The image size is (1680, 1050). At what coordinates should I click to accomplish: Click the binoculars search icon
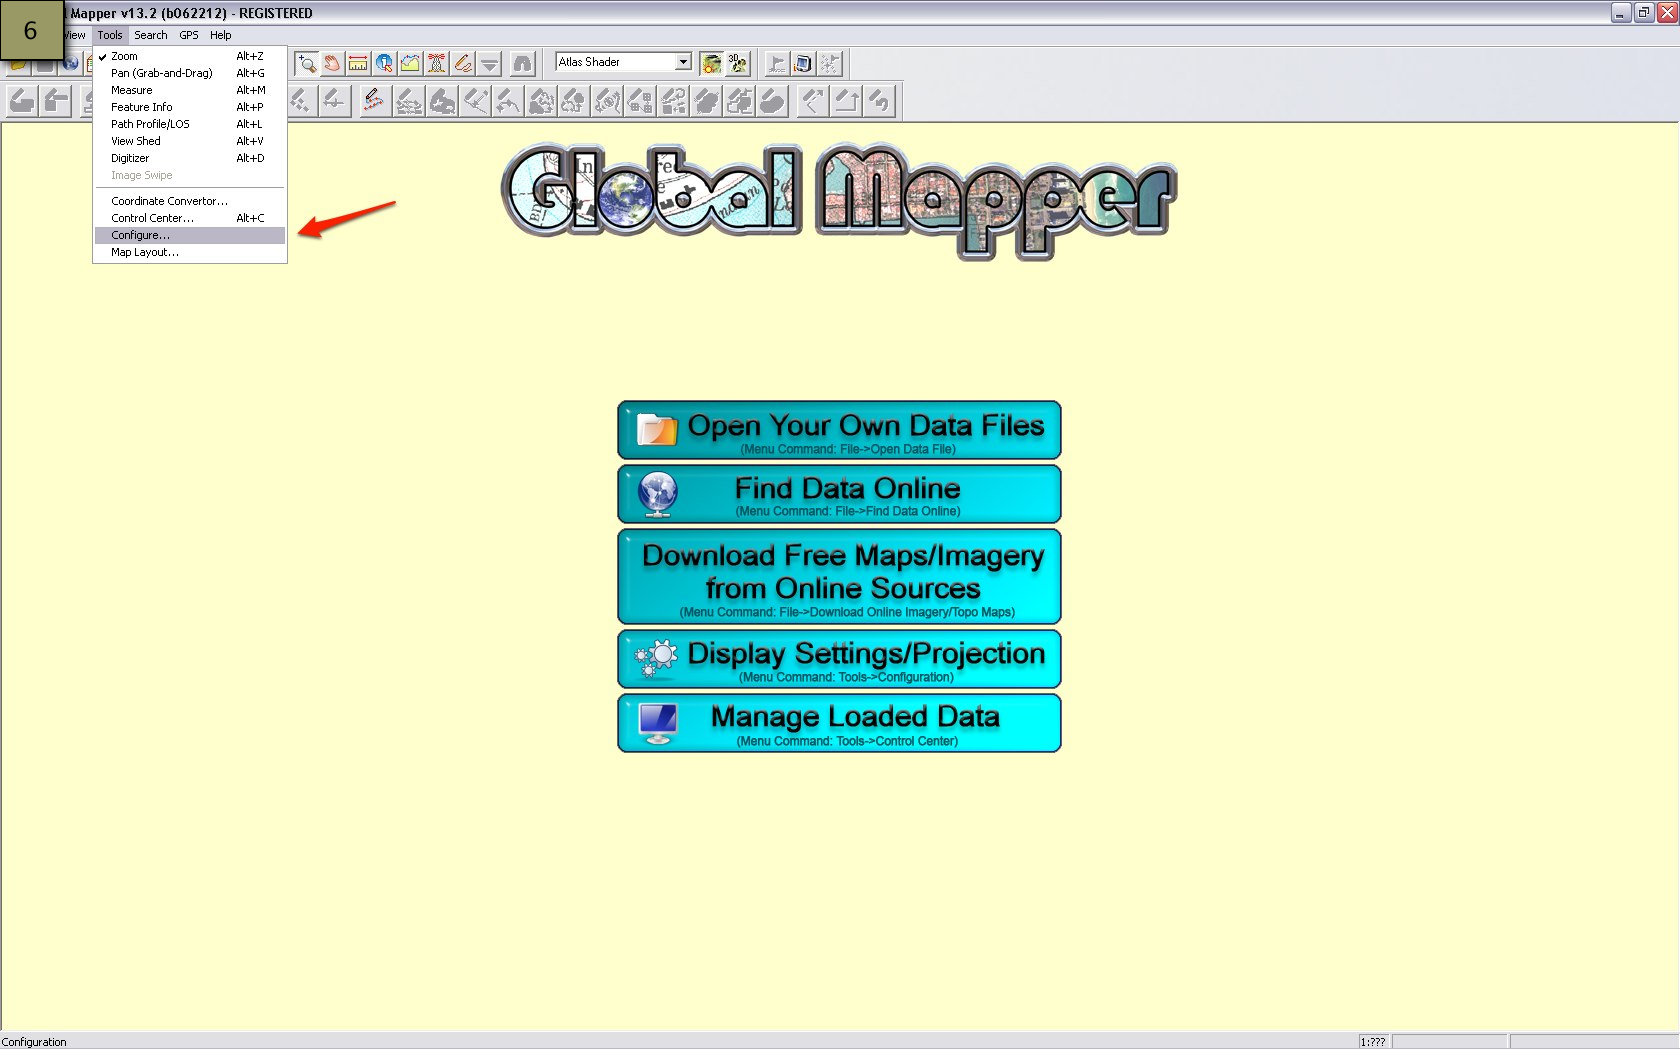(522, 63)
